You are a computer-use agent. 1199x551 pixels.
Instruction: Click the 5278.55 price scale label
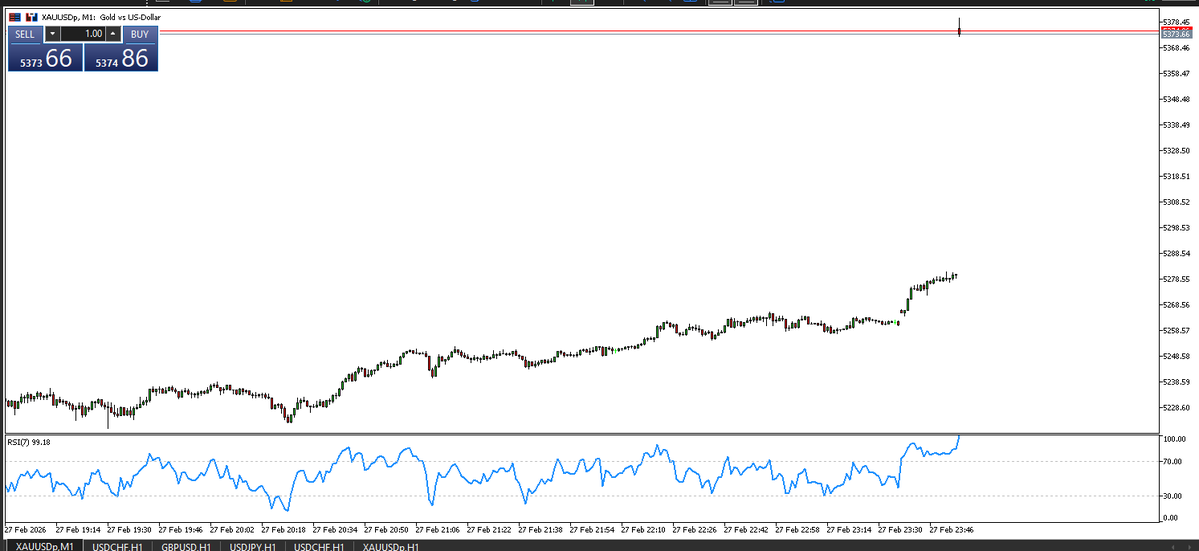click(x=1176, y=279)
